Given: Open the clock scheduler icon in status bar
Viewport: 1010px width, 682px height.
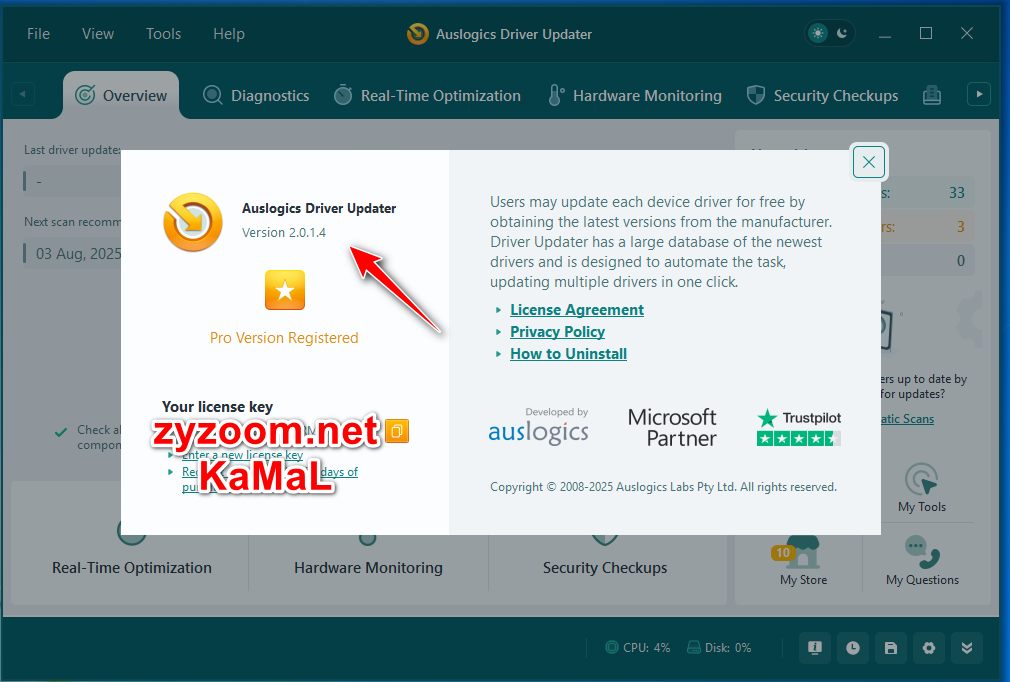Looking at the screenshot, I should click(x=853, y=648).
